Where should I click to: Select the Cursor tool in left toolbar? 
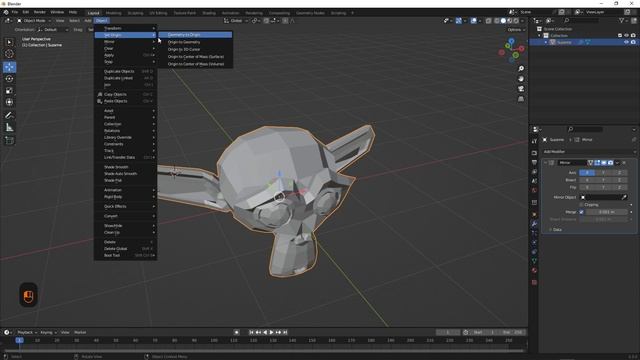click(x=9, y=54)
